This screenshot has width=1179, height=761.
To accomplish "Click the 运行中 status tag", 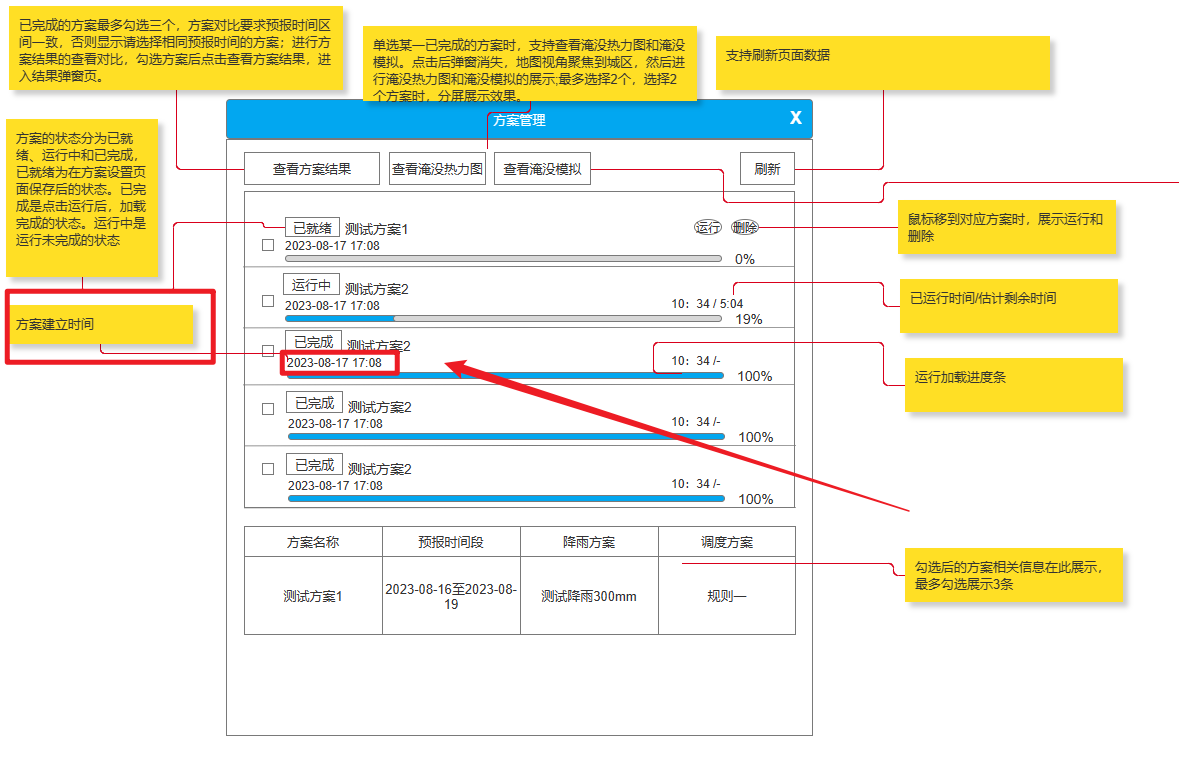I will [312, 285].
